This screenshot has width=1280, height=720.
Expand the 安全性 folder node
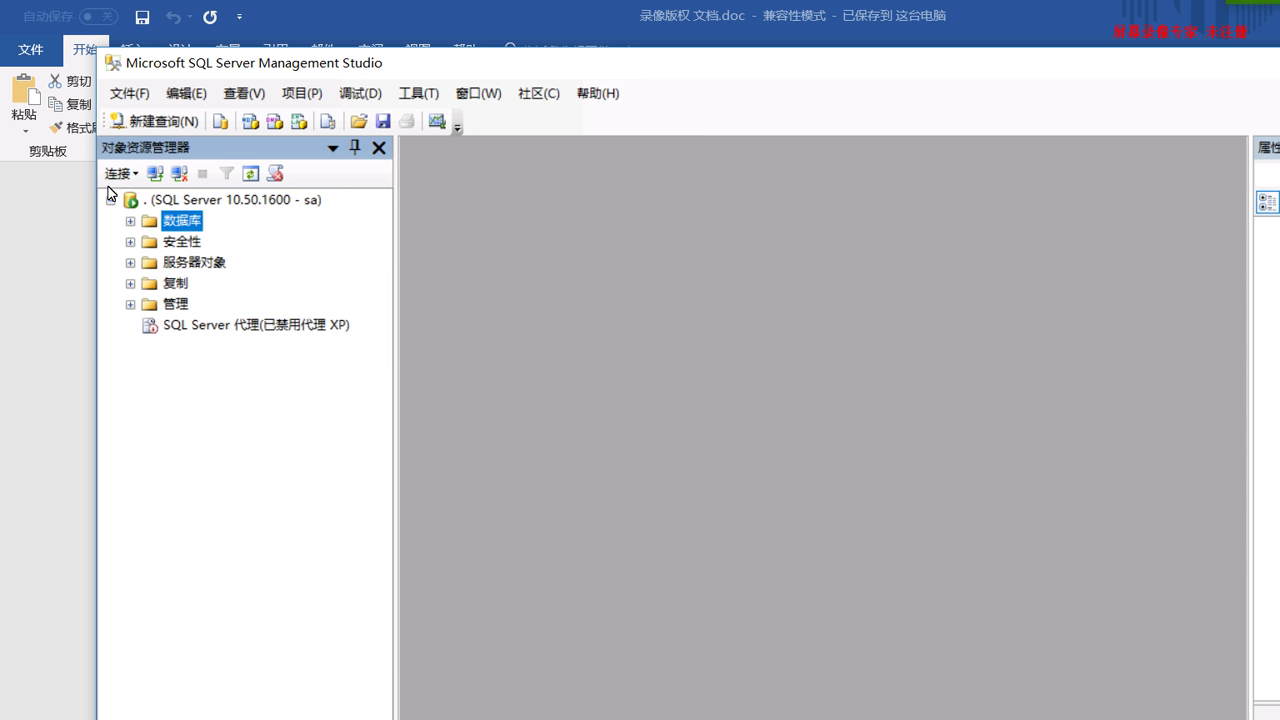click(130, 242)
